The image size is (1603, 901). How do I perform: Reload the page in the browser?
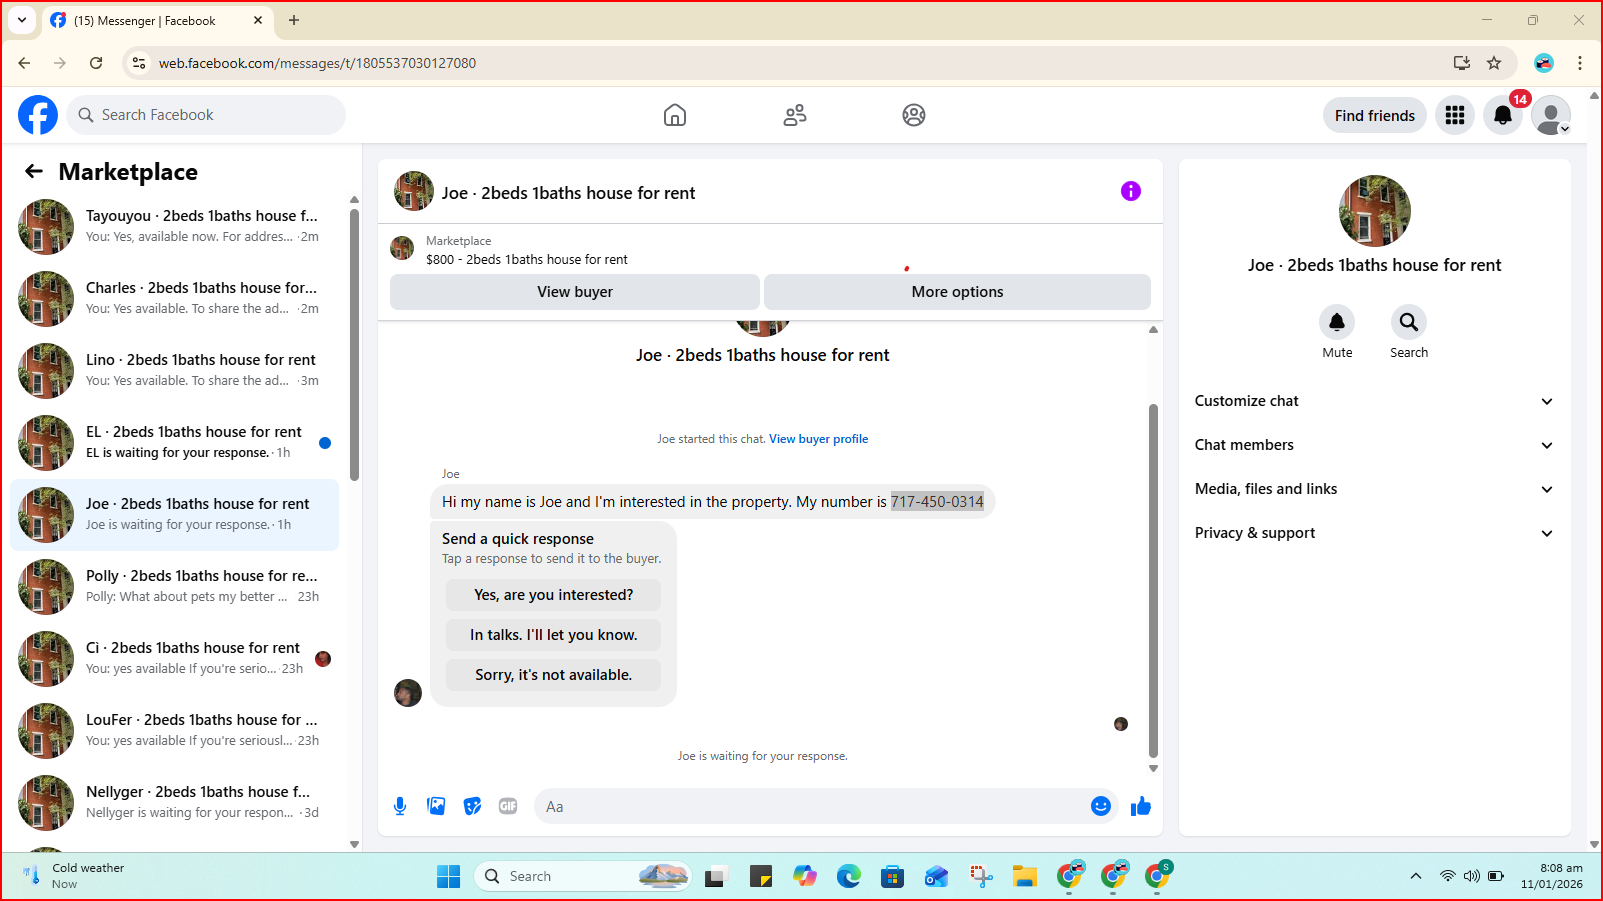click(96, 63)
